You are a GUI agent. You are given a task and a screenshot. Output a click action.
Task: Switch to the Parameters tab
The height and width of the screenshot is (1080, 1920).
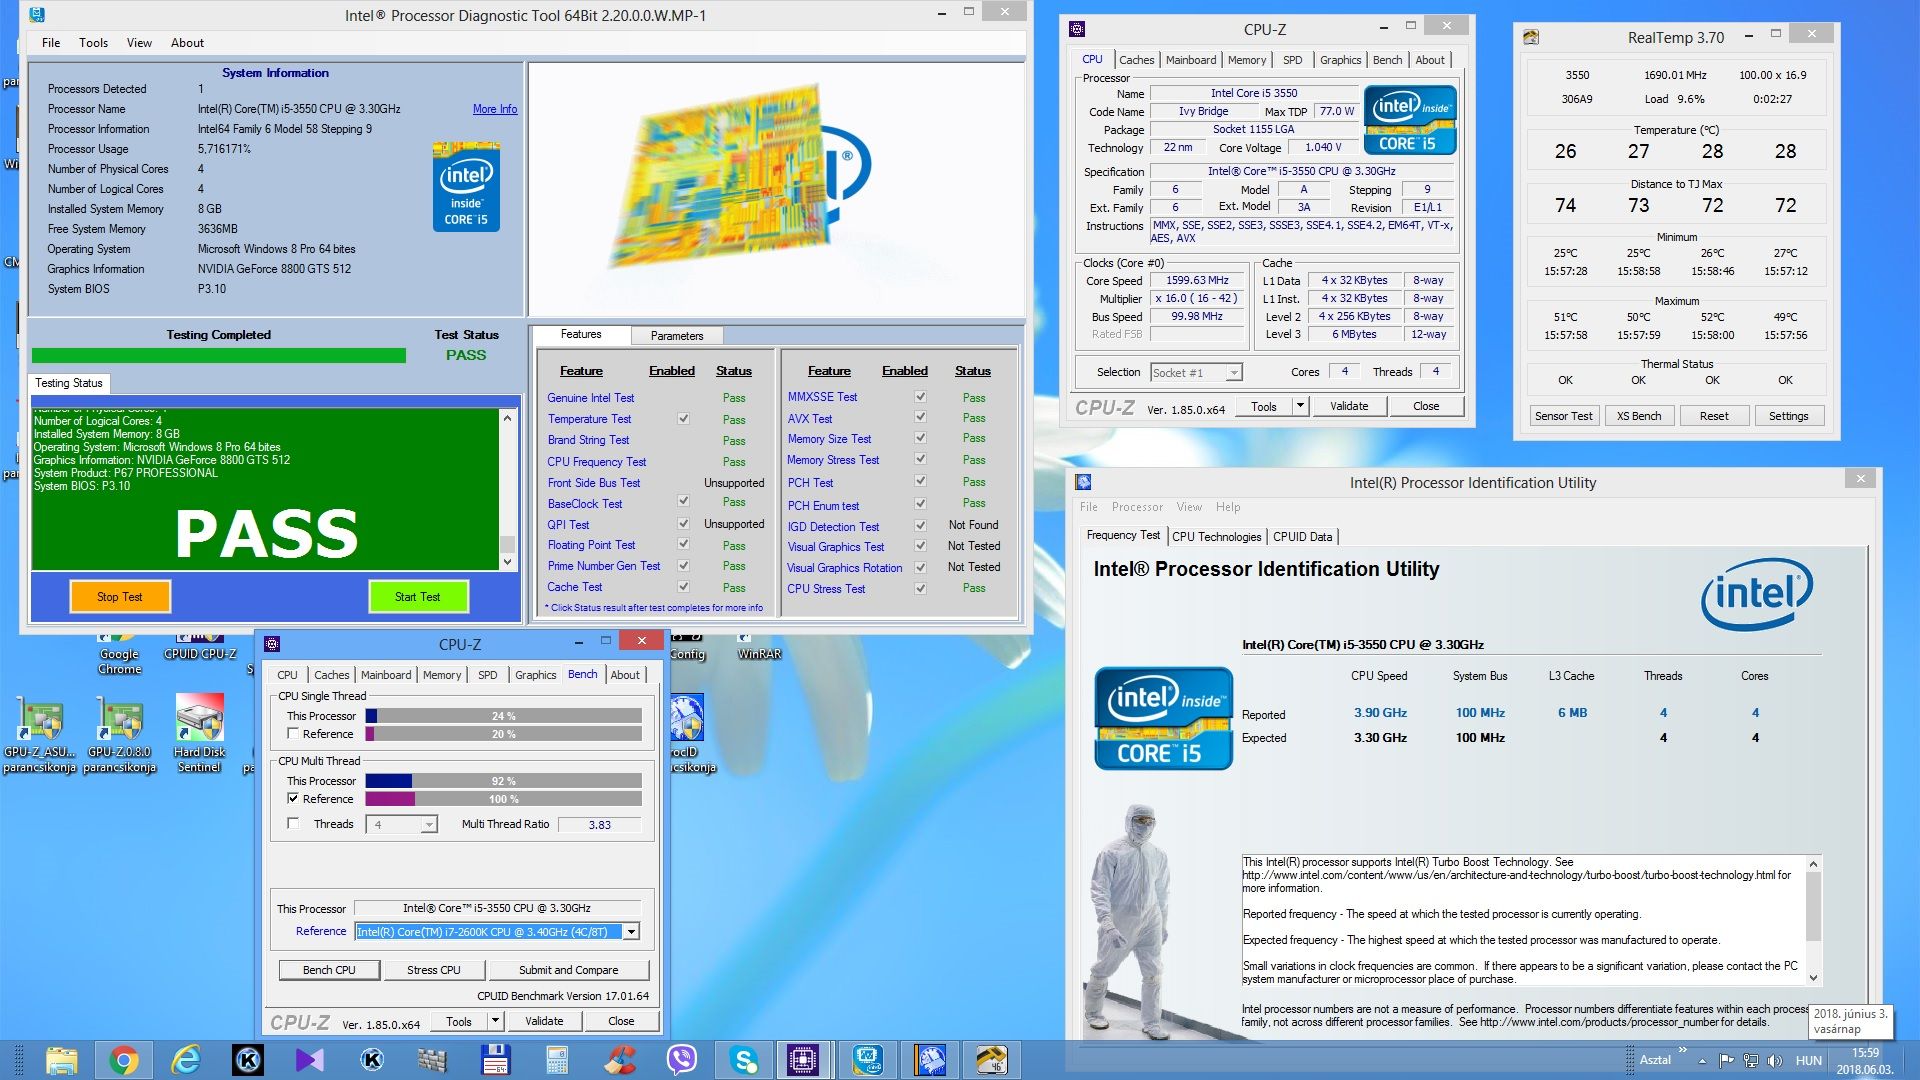pyautogui.click(x=677, y=336)
